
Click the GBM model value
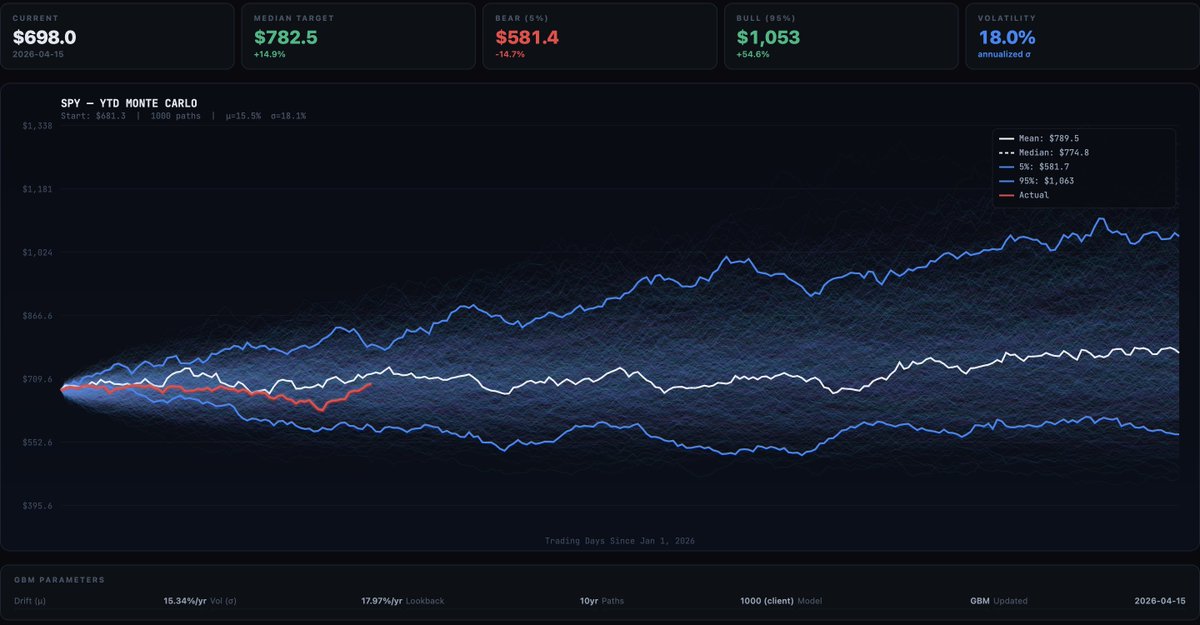pos(979,601)
